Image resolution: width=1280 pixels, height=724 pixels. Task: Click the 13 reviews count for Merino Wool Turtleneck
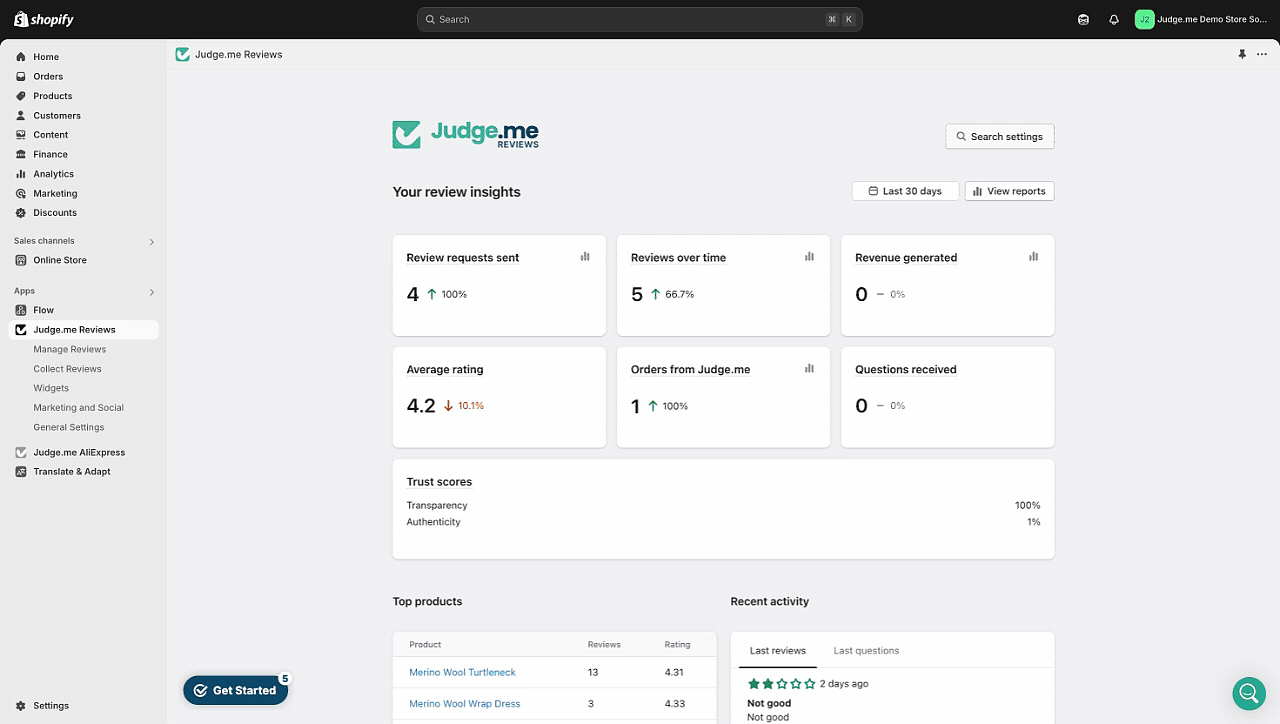pyautogui.click(x=593, y=672)
